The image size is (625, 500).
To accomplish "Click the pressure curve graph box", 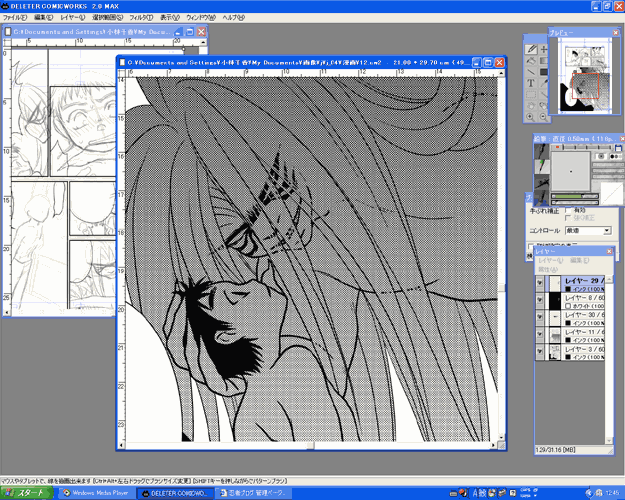I will coord(610,194).
